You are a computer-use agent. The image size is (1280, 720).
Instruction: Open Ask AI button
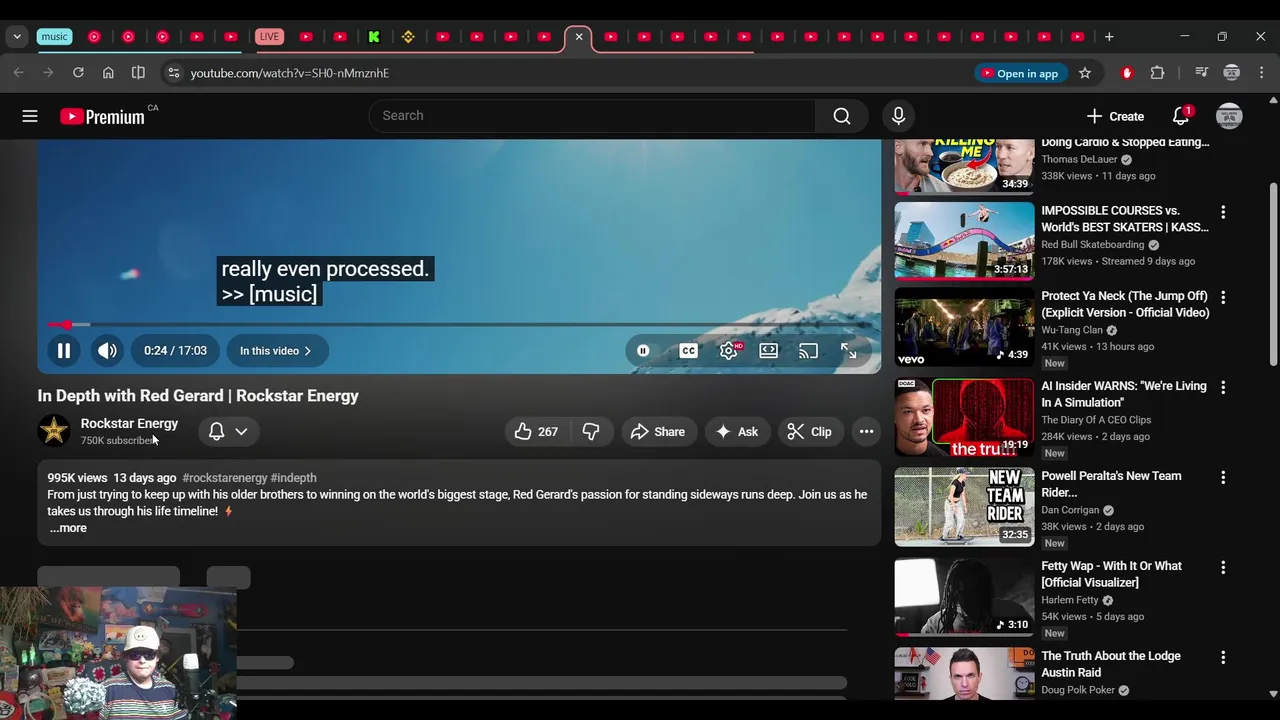tap(737, 432)
